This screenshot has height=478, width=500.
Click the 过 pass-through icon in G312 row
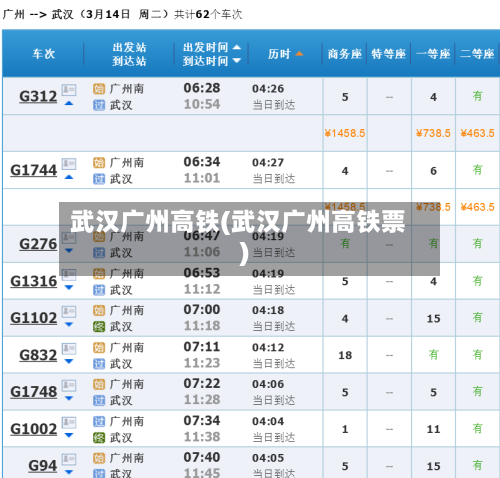[99, 105]
